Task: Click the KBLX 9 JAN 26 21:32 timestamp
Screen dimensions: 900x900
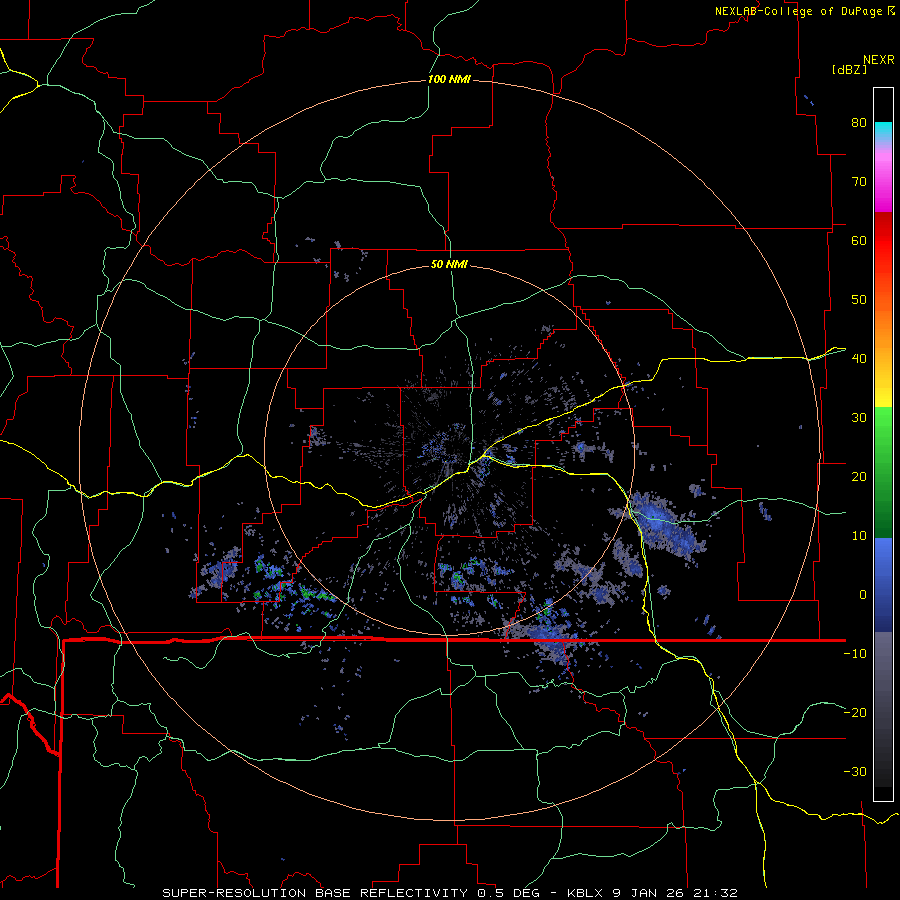Action: click(x=652, y=893)
